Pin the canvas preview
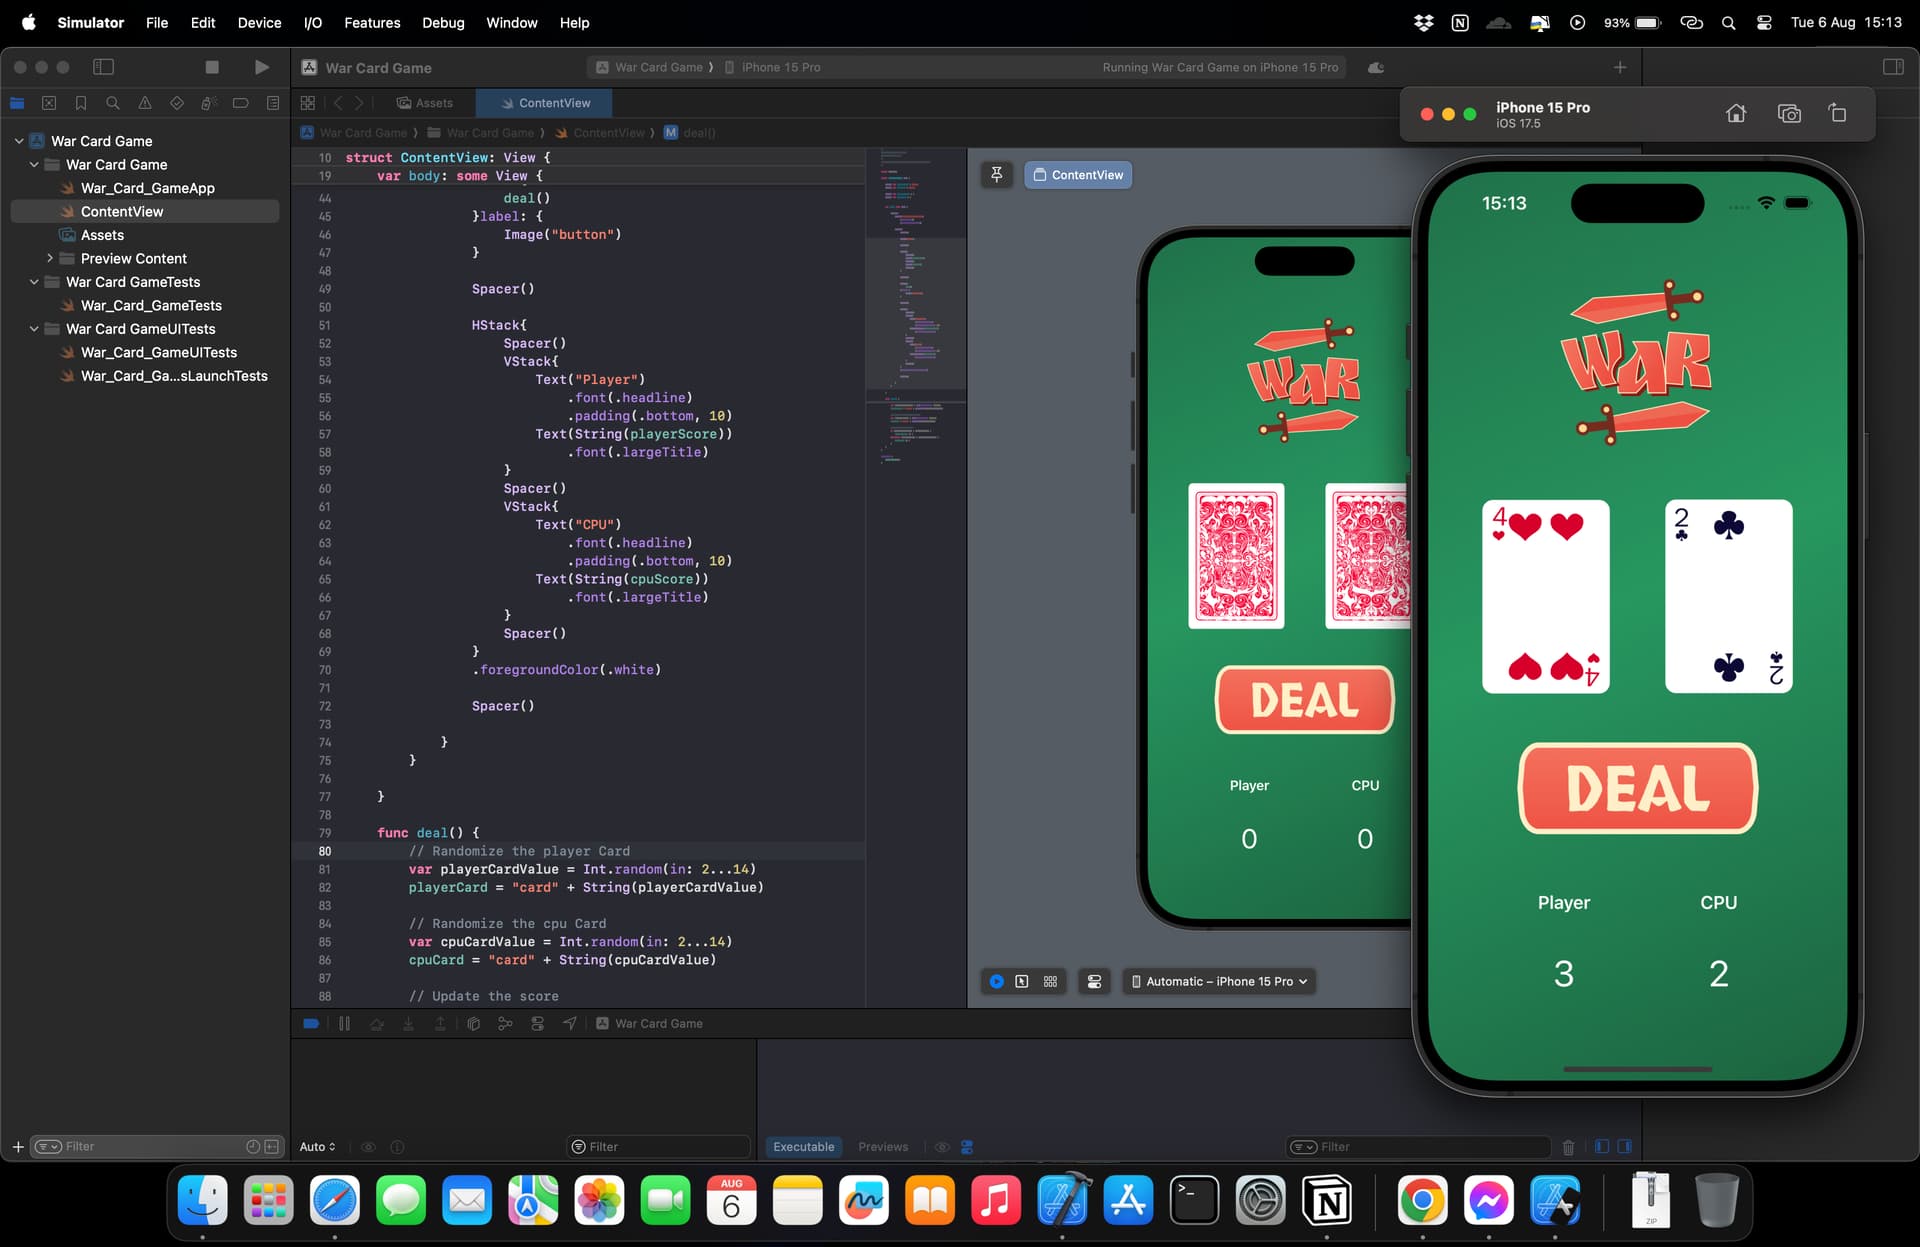The width and height of the screenshot is (1920, 1247). (997, 175)
